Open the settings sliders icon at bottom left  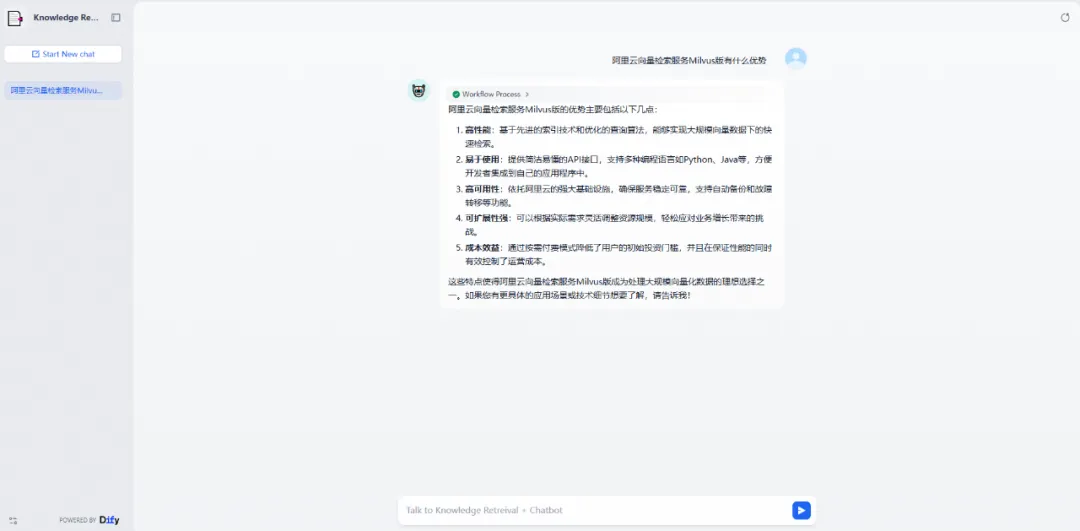(12, 521)
